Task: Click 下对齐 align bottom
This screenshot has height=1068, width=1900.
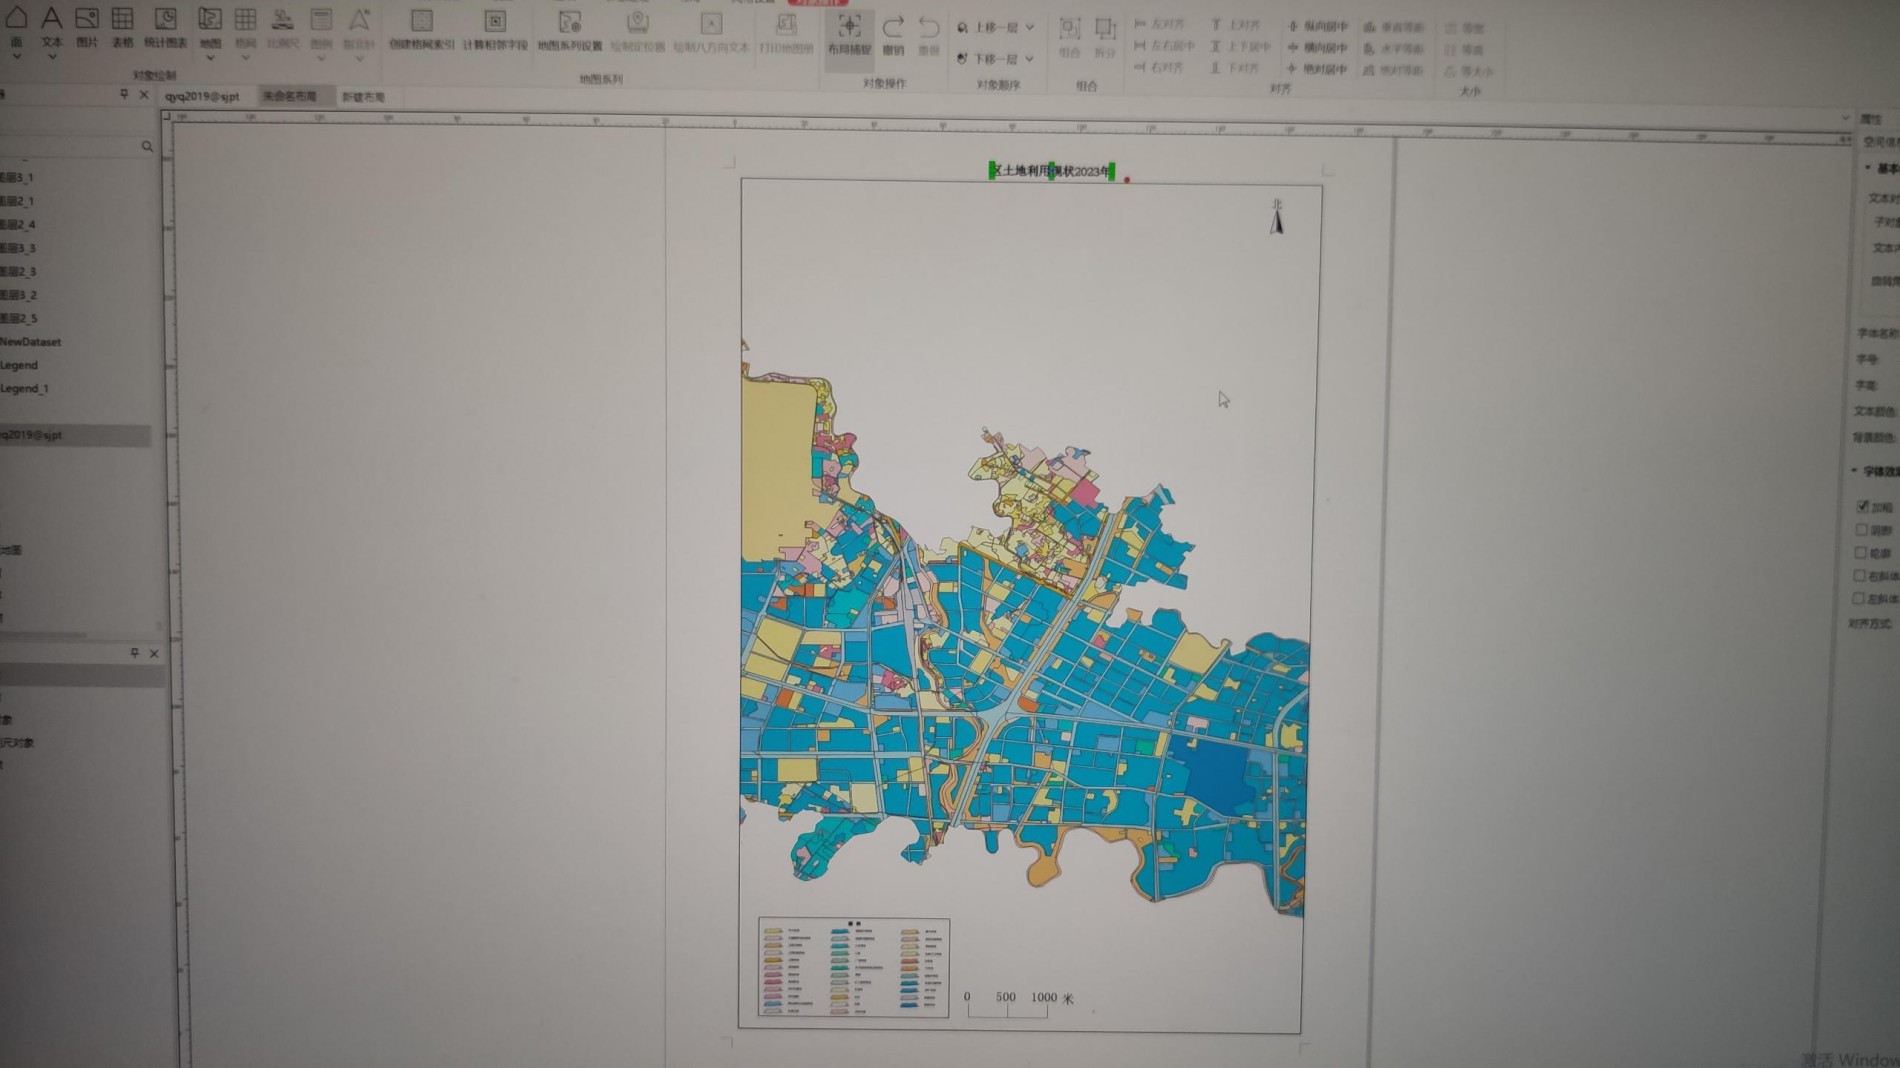Action: (1235, 68)
